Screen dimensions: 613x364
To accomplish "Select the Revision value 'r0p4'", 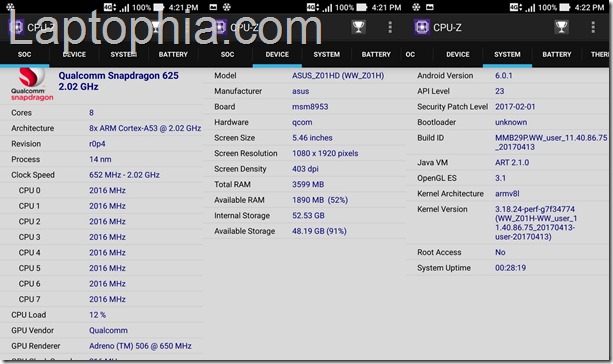I will pyautogui.click(x=97, y=144).
